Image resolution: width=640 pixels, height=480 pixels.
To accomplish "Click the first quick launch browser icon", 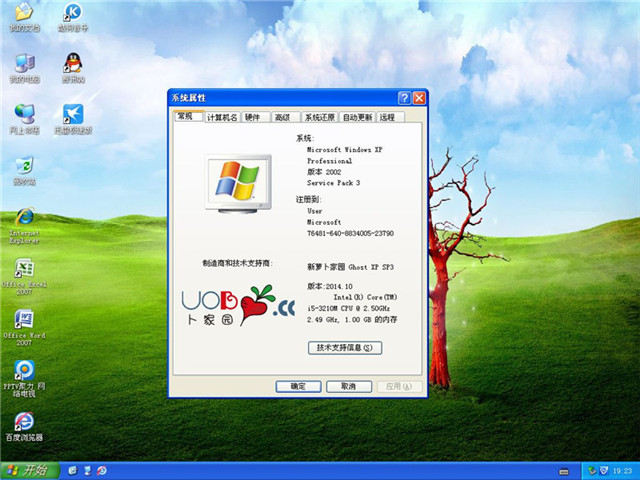I will pos(73,470).
